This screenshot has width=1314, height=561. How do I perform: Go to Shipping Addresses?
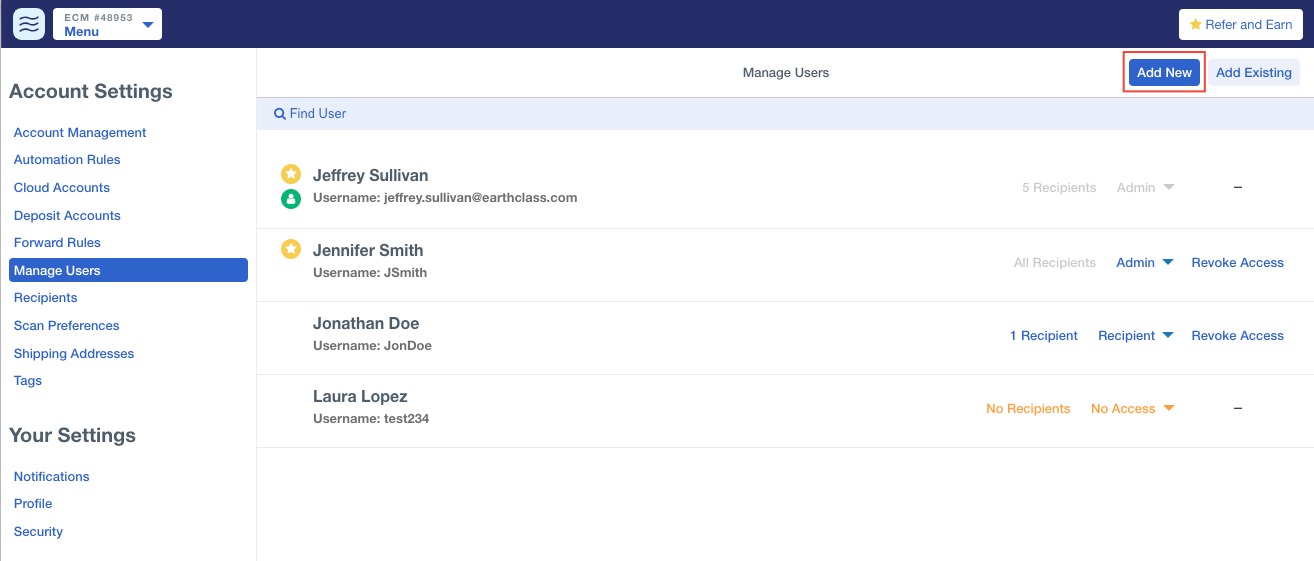tap(74, 353)
